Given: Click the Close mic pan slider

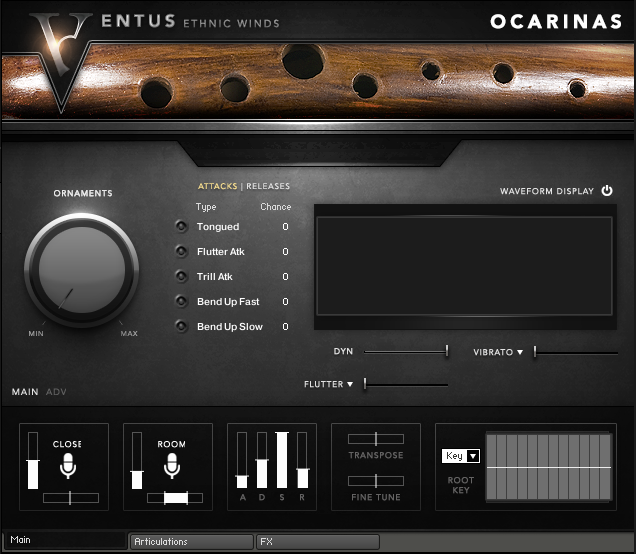Looking at the screenshot, I should 71,498.
